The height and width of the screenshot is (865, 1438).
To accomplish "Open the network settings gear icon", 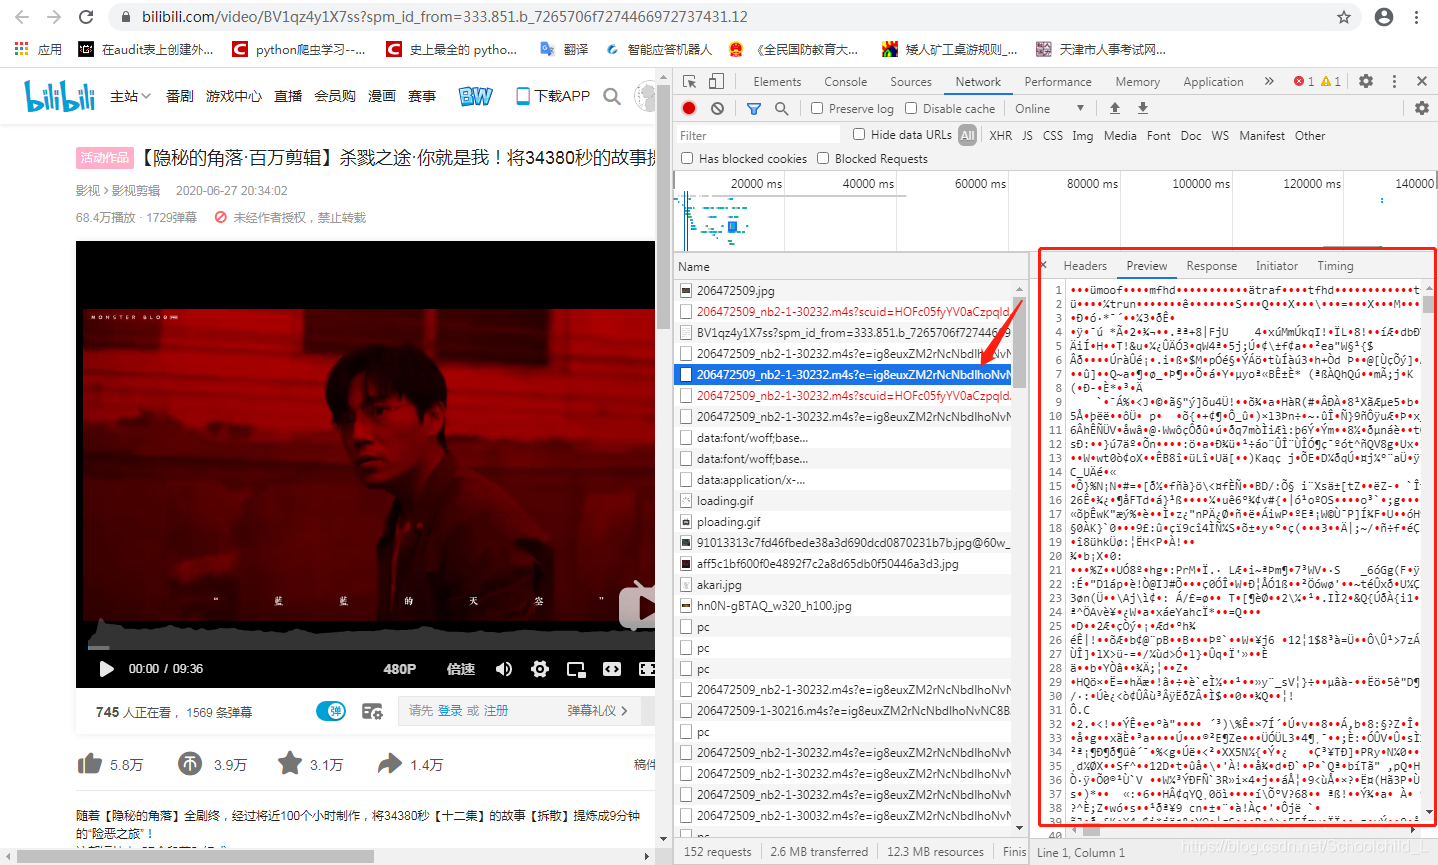I will click(1422, 108).
